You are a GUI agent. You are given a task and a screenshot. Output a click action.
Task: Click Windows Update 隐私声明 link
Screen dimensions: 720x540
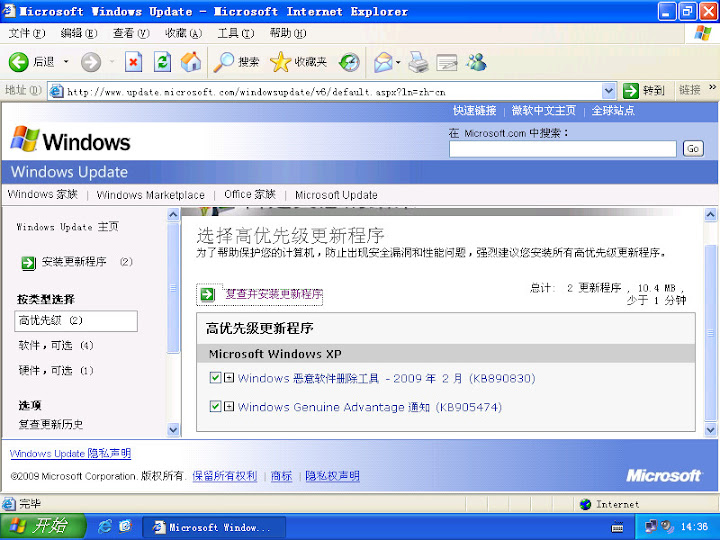(x=70, y=453)
